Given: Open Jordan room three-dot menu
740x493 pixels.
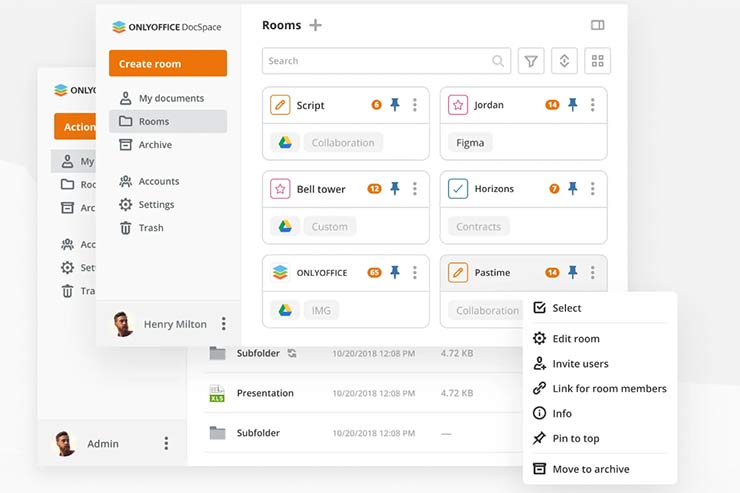Looking at the screenshot, I should tap(593, 105).
